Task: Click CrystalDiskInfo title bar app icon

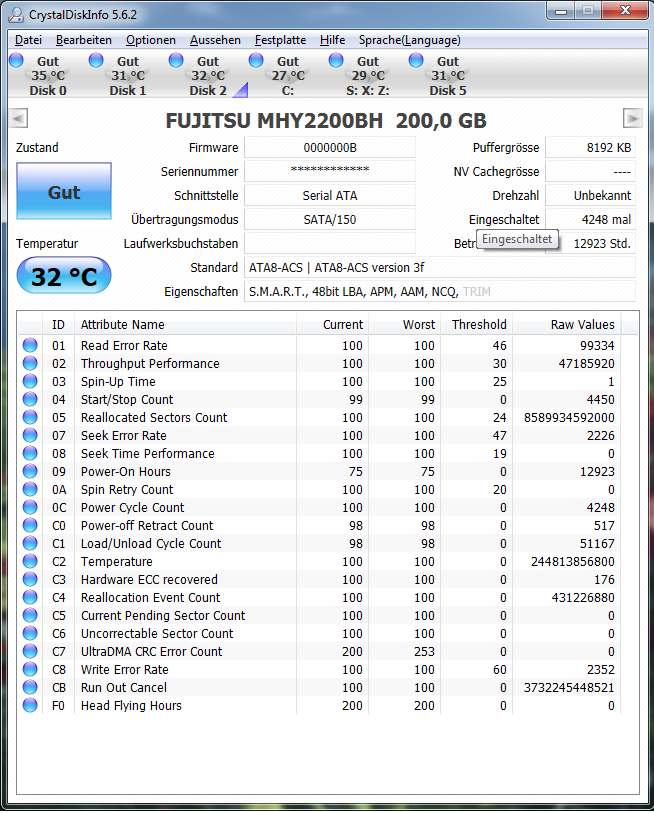Action: point(16,15)
